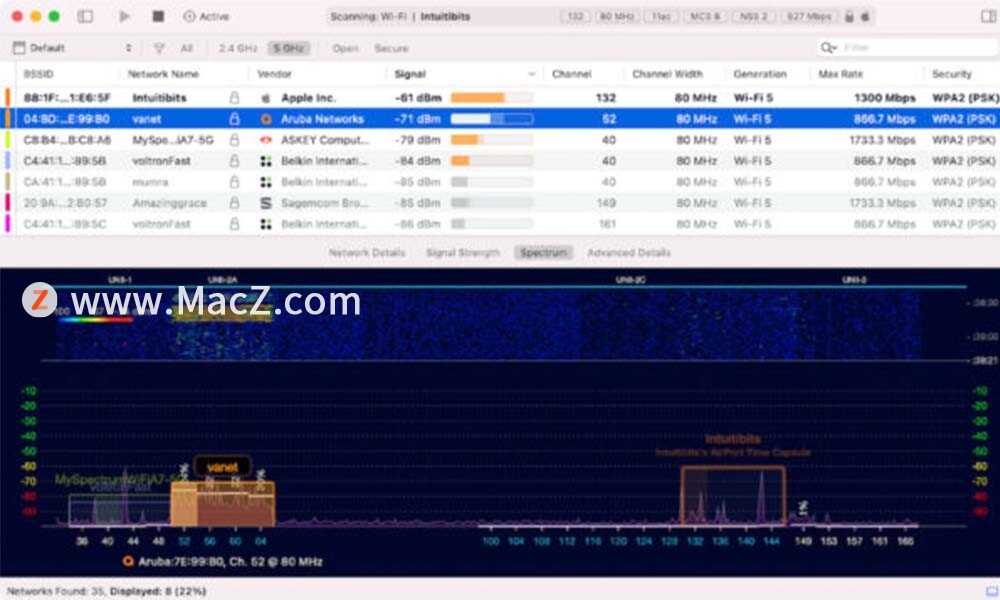This screenshot has width=1000, height=600.
Task: Select the Spectrum tab
Action: pyautogui.click(x=543, y=252)
